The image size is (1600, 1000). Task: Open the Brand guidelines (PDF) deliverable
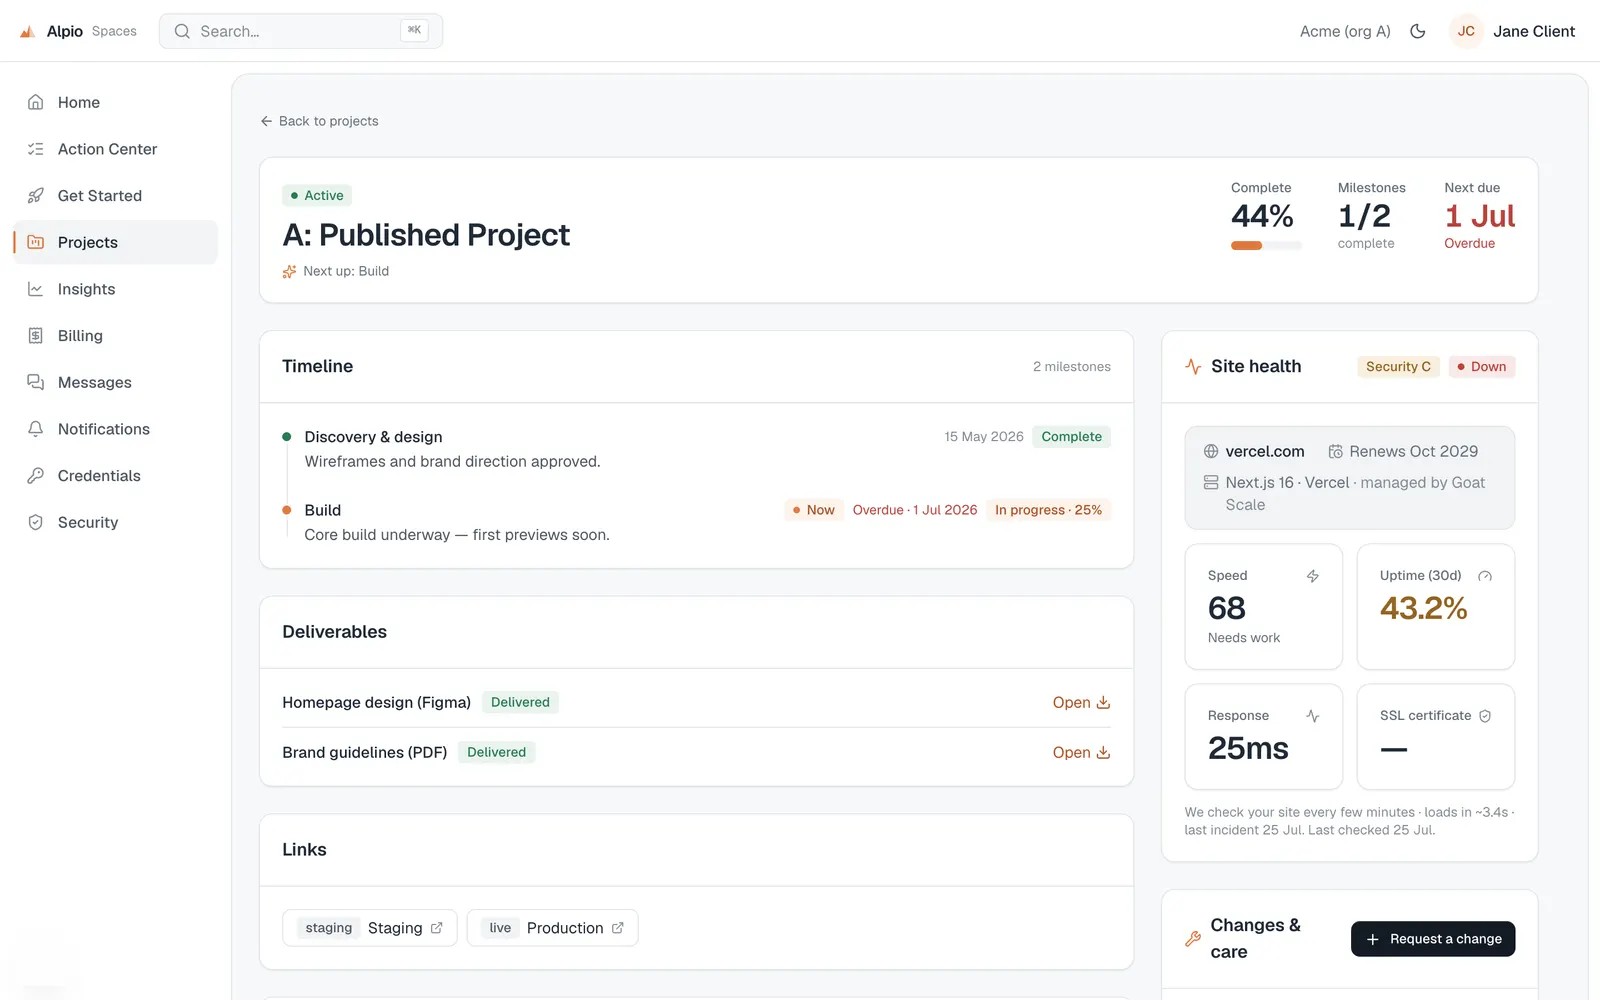tap(1081, 752)
